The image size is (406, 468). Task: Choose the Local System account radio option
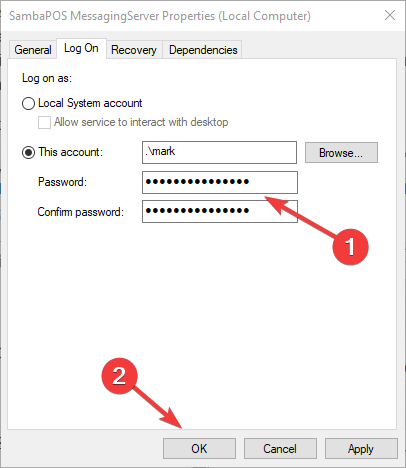pos(28,103)
